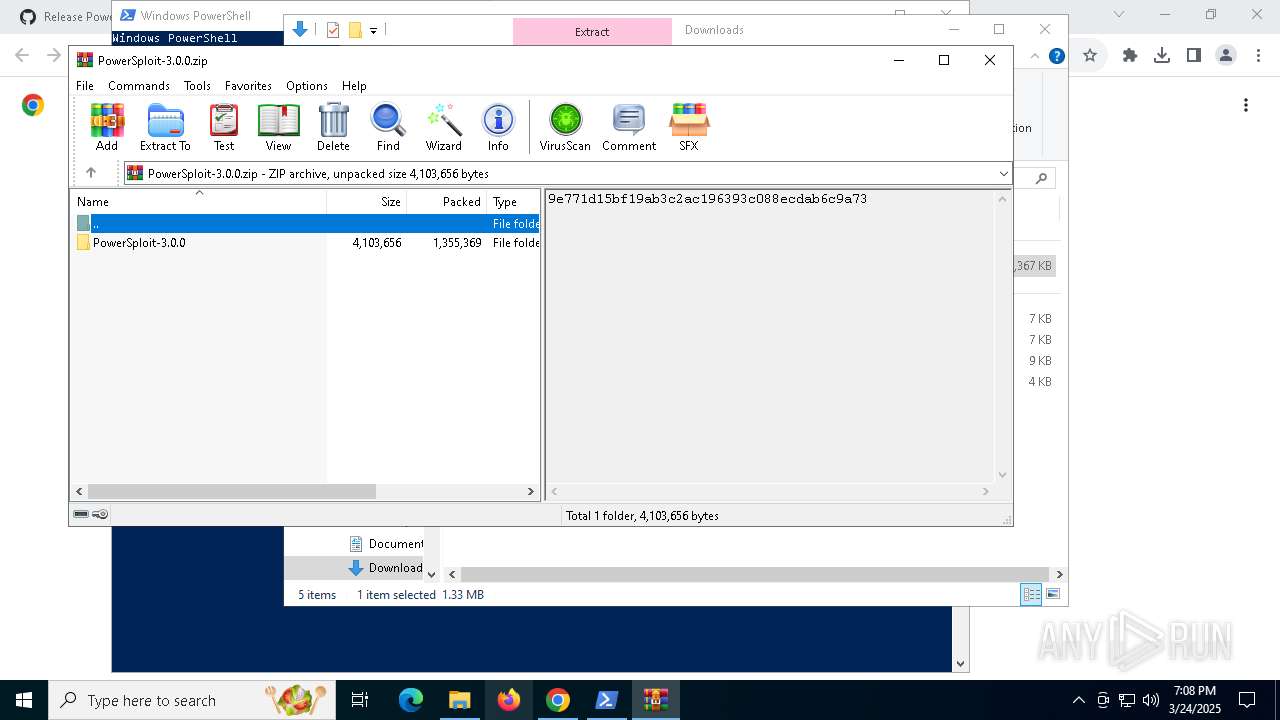Screen dimensions: 1280x720
Task: Click the Windows Start button
Action: [24, 700]
